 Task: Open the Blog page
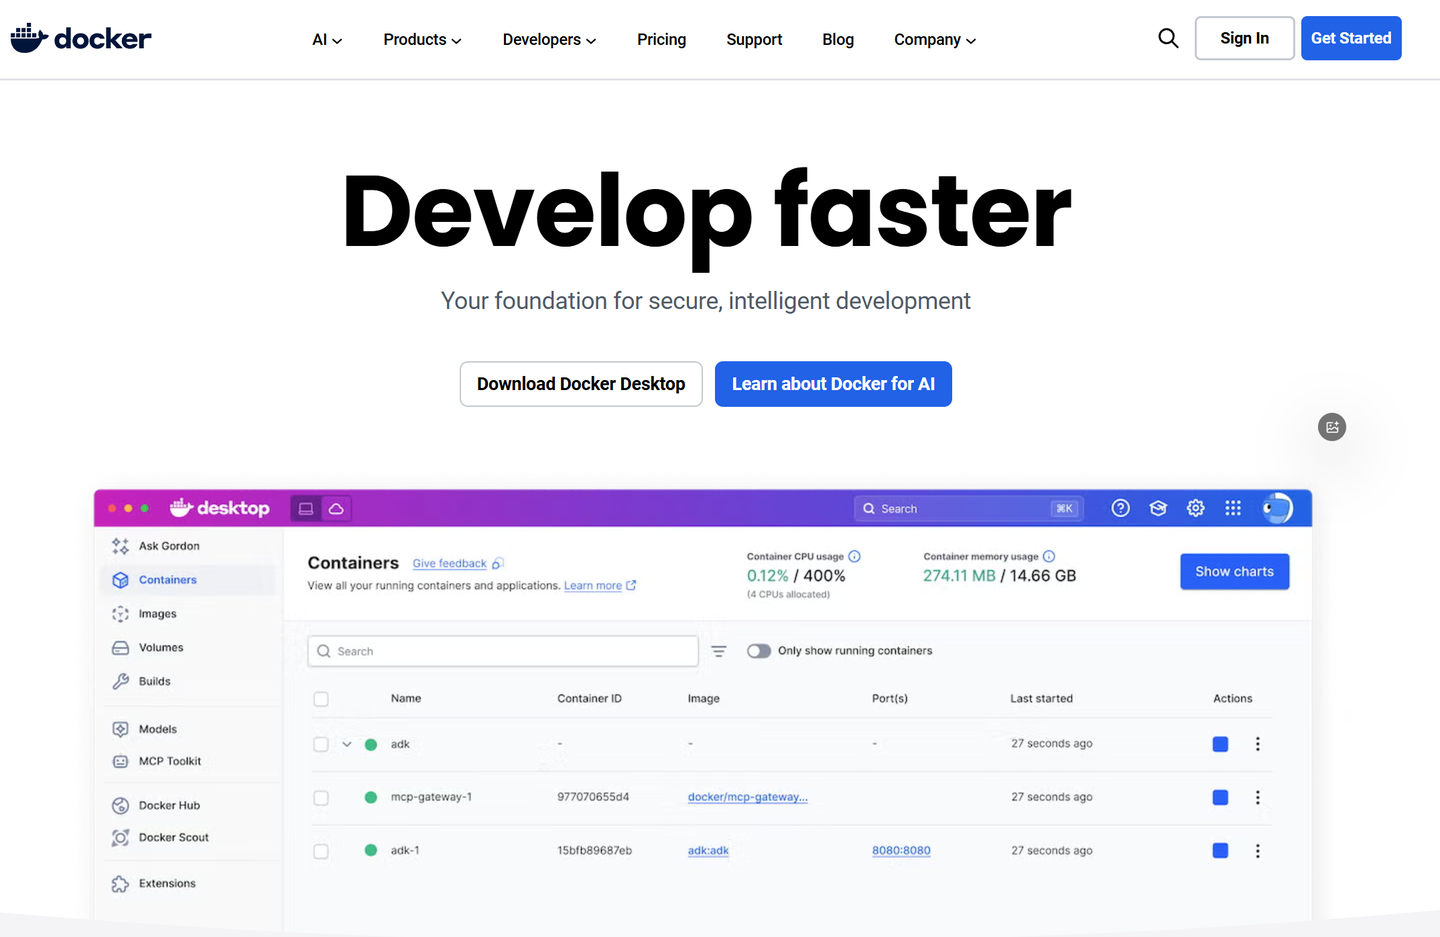838,39
